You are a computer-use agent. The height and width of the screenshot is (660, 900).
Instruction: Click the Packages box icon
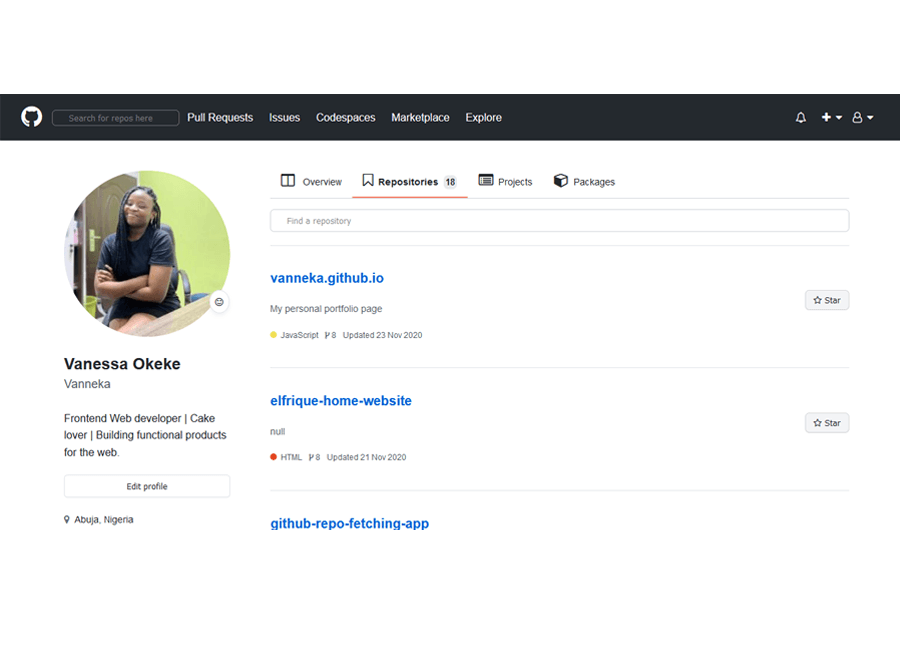561,181
